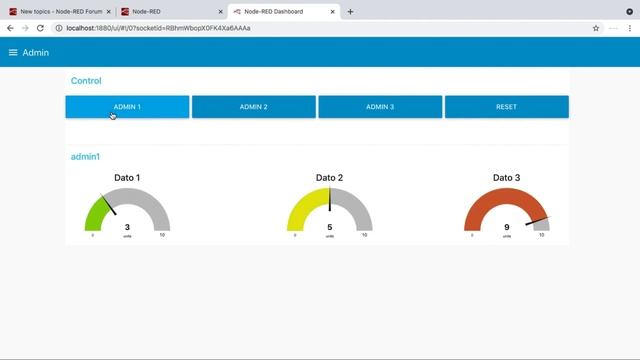
Task: Click the Dato 2 yellow gauge
Action: pyautogui.click(x=330, y=209)
